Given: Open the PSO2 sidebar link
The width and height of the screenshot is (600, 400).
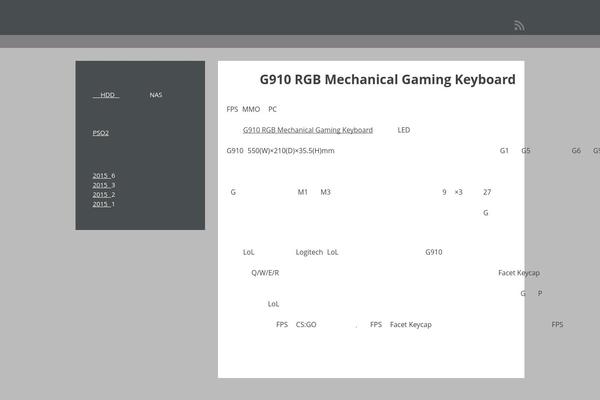Looking at the screenshot, I should point(101,133).
